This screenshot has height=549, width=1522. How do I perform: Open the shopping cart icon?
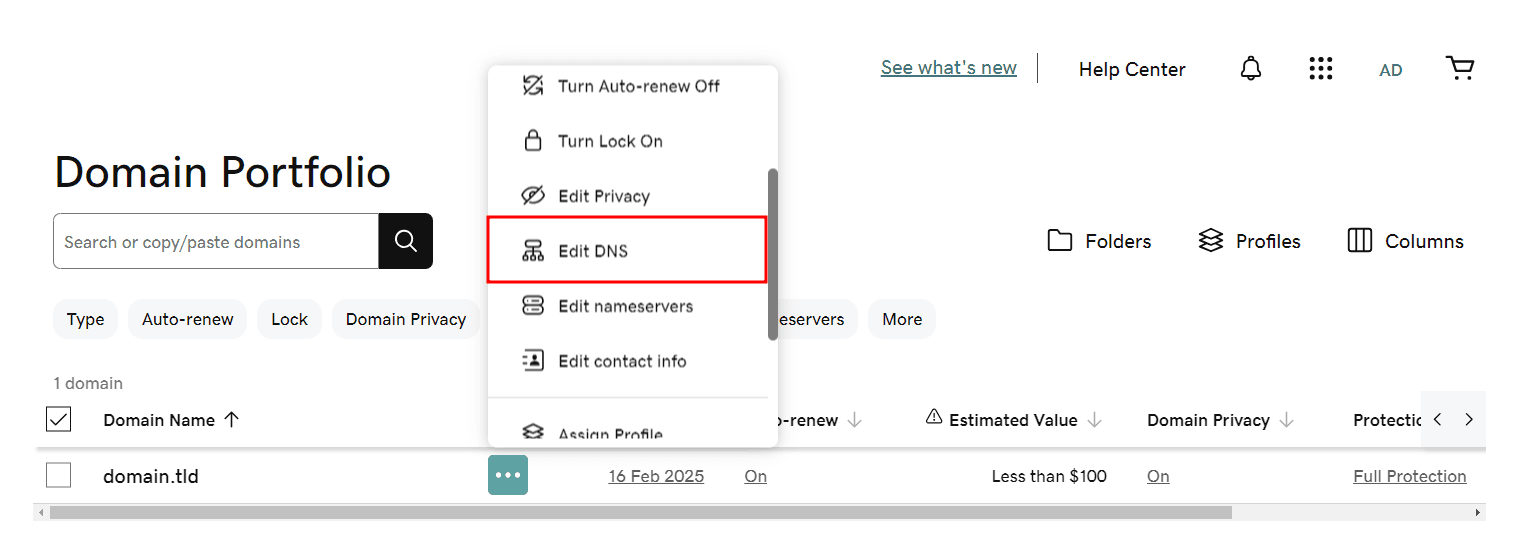click(1460, 68)
